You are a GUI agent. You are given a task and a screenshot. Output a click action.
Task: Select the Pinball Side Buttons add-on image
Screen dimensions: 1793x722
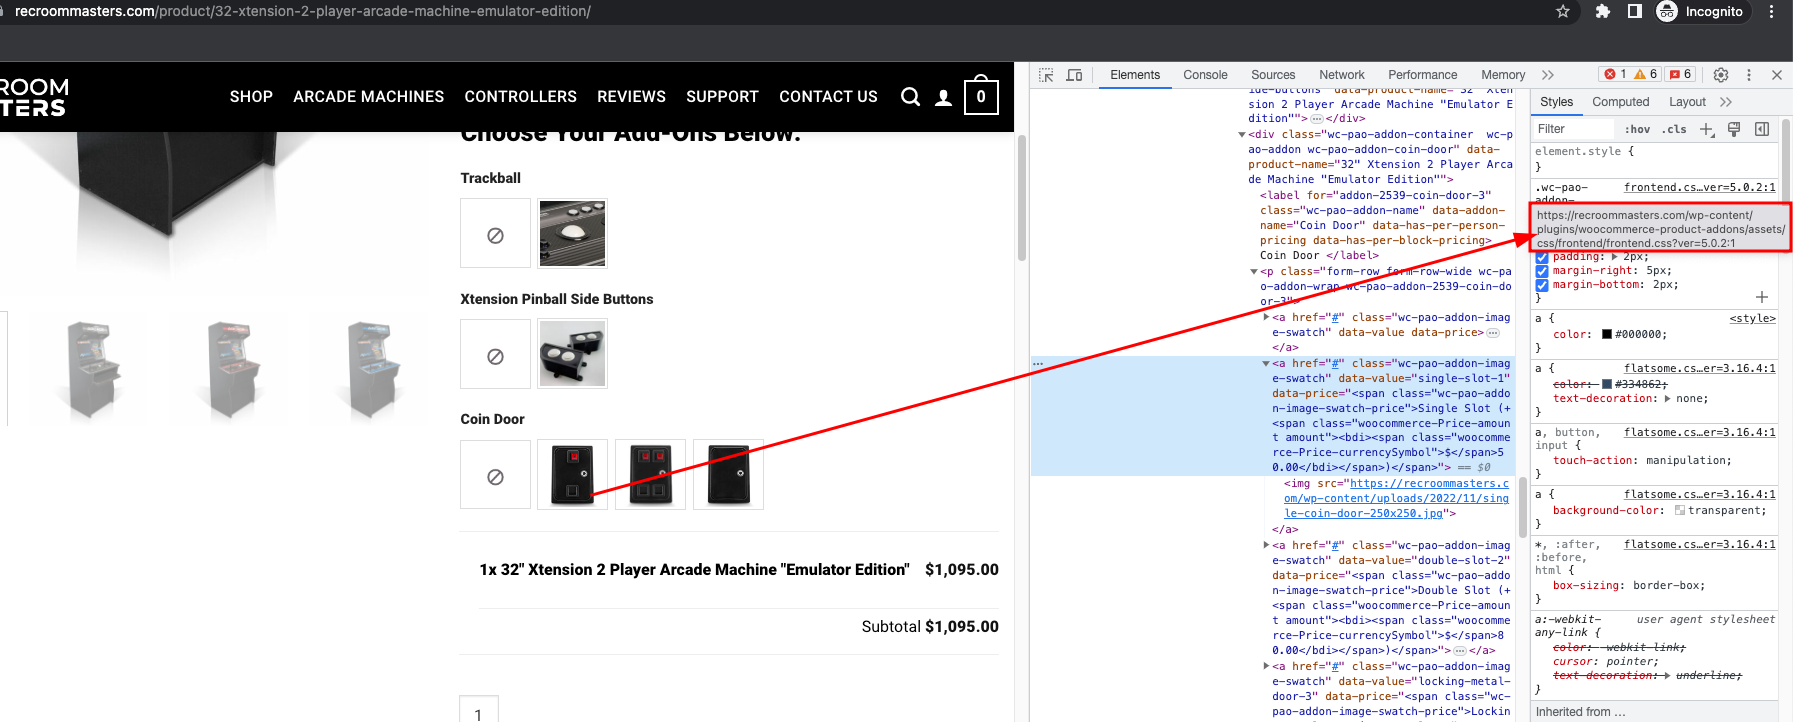tap(573, 354)
